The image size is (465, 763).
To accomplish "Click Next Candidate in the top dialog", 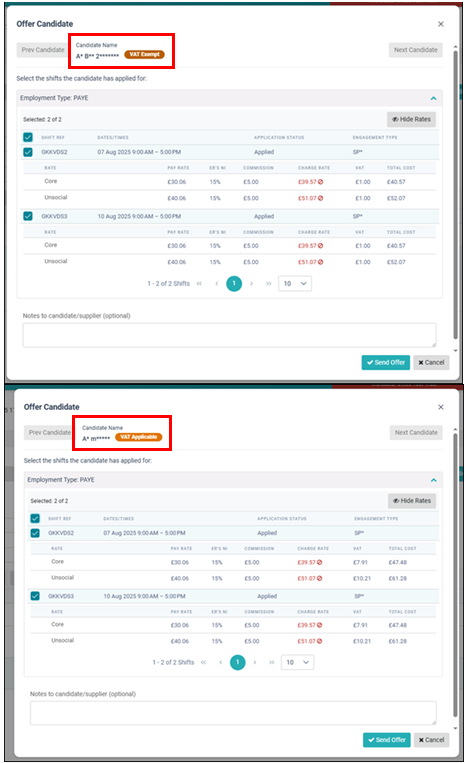I will [415, 50].
